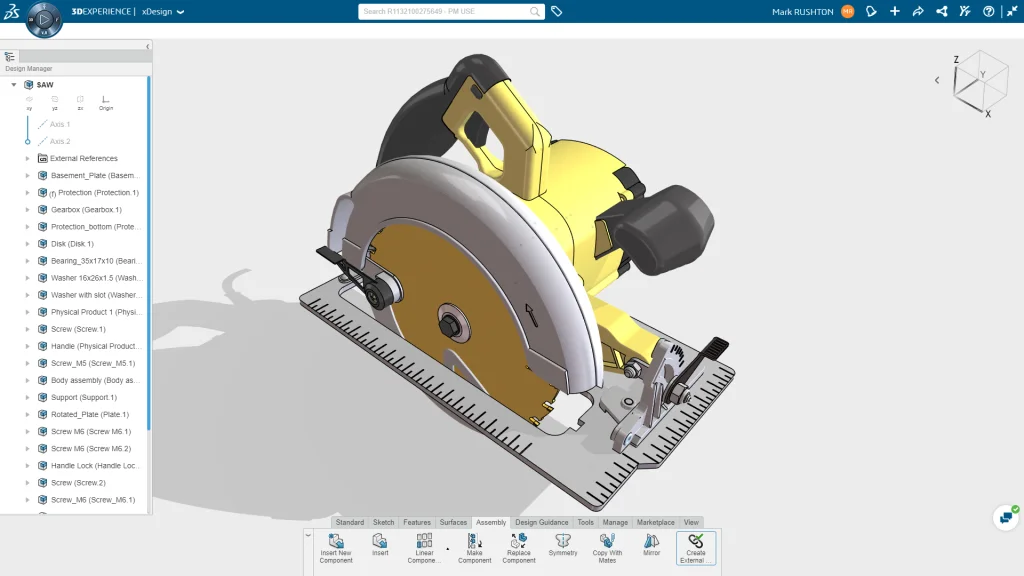The image size is (1024, 576).
Task: Select the Origin node under SAW
Action: click(x=105, y=102)
